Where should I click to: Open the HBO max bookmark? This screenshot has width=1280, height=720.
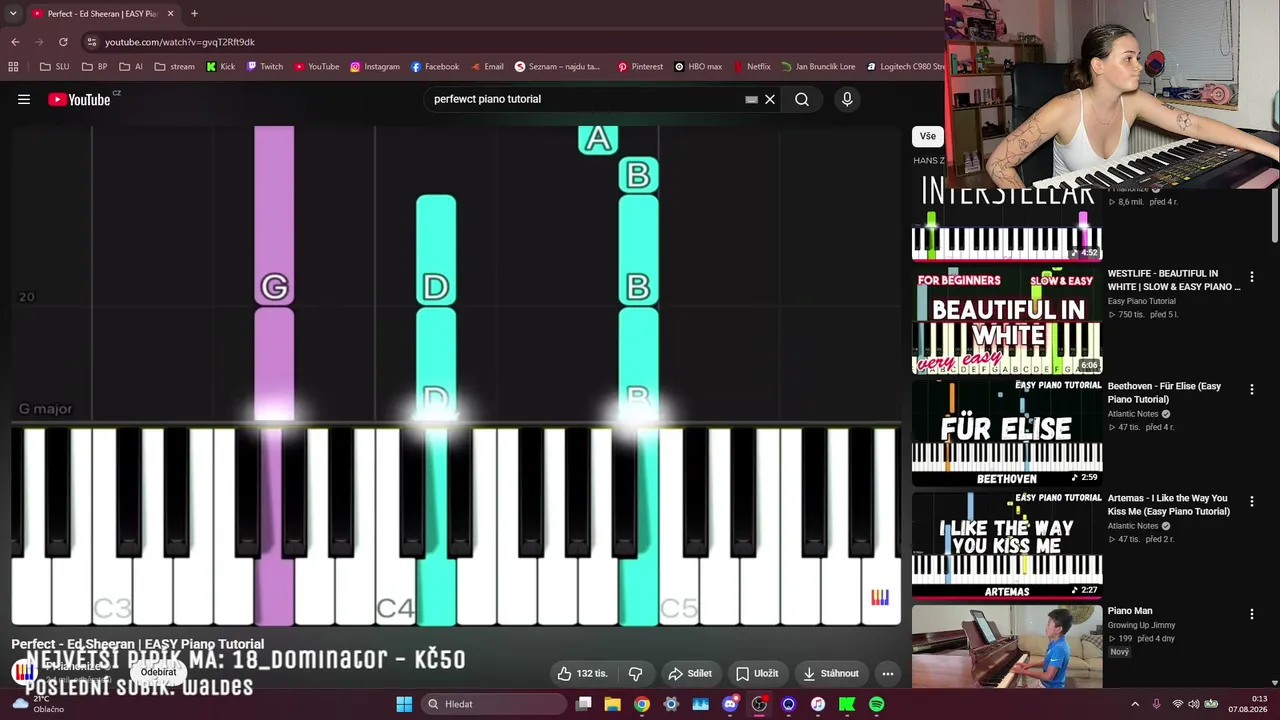[x=698, y=67]
